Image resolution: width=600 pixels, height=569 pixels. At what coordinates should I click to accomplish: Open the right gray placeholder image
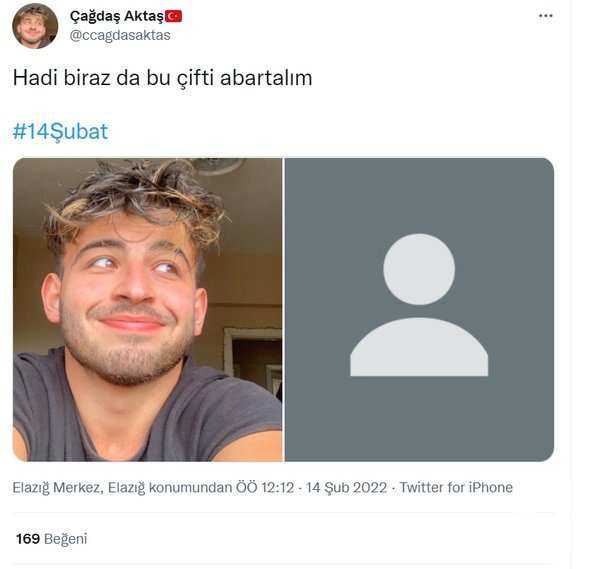point(419,310)
